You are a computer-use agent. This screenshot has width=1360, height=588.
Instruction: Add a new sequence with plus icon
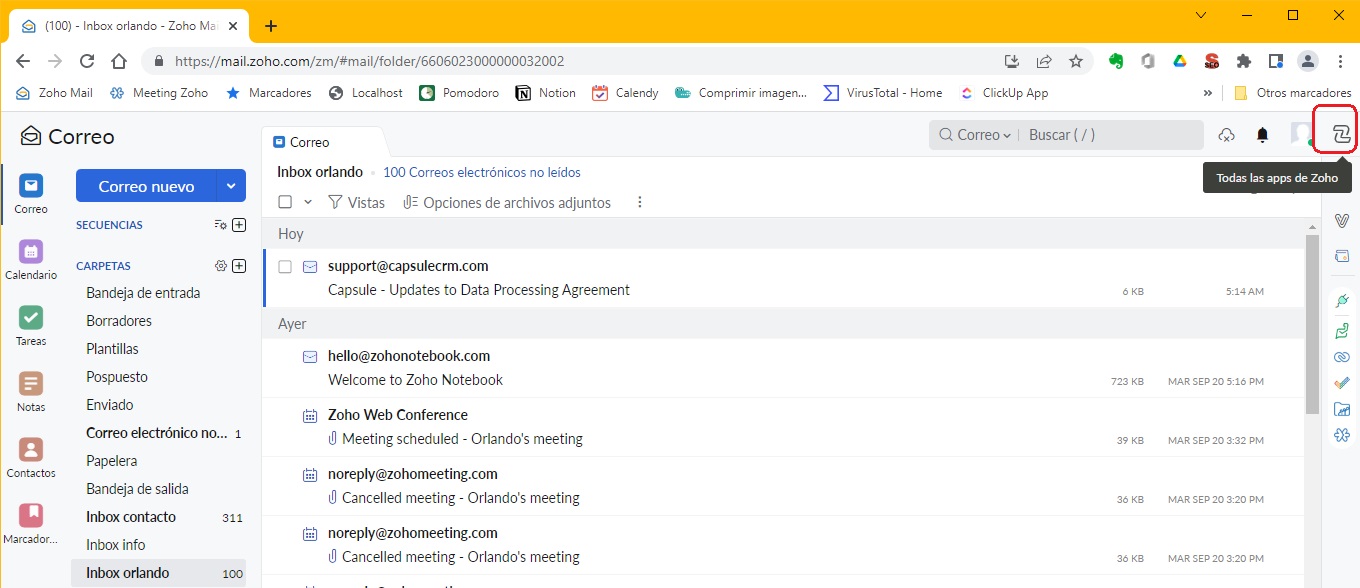pos(239,225)
